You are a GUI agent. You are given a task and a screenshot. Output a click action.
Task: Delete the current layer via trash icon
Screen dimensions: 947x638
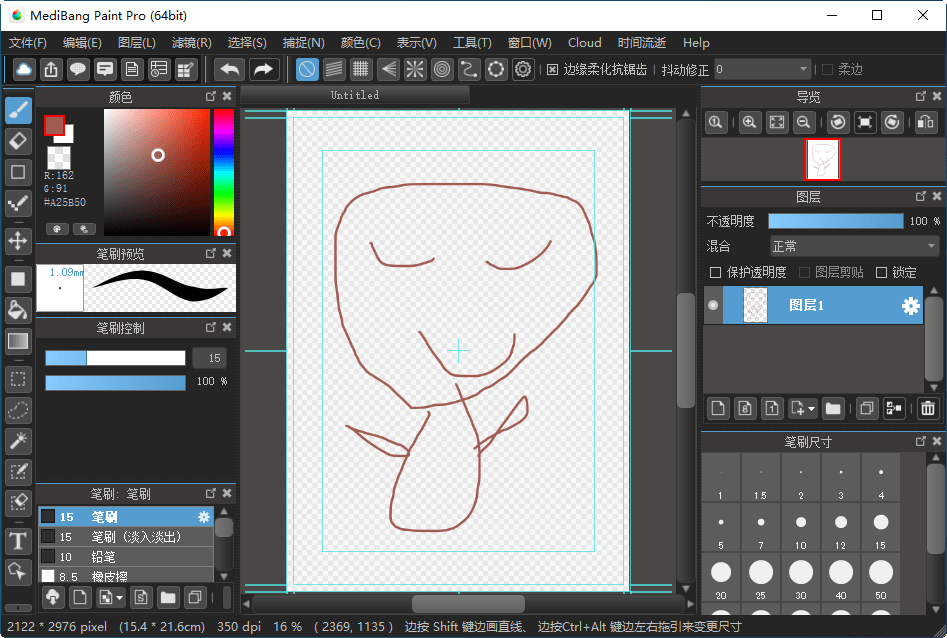coord(927,408)
